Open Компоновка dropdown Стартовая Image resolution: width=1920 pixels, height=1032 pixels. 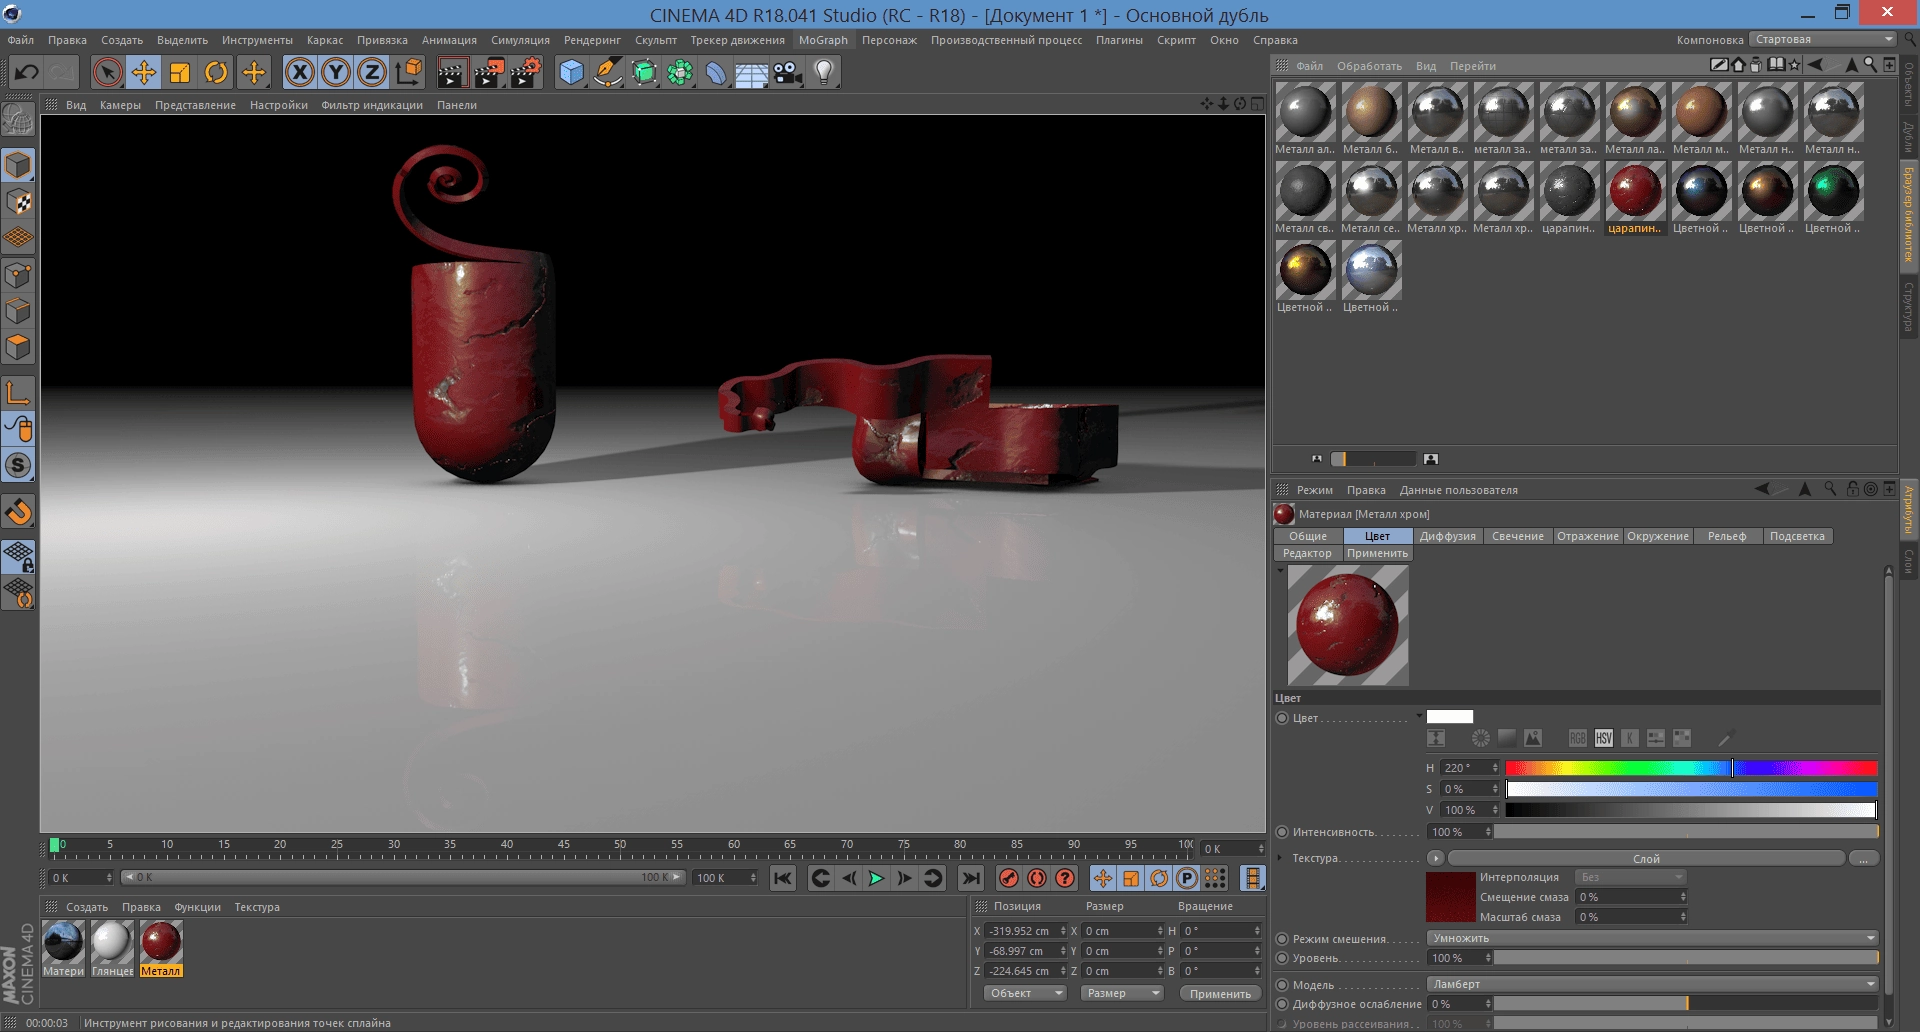[1822, 39]
